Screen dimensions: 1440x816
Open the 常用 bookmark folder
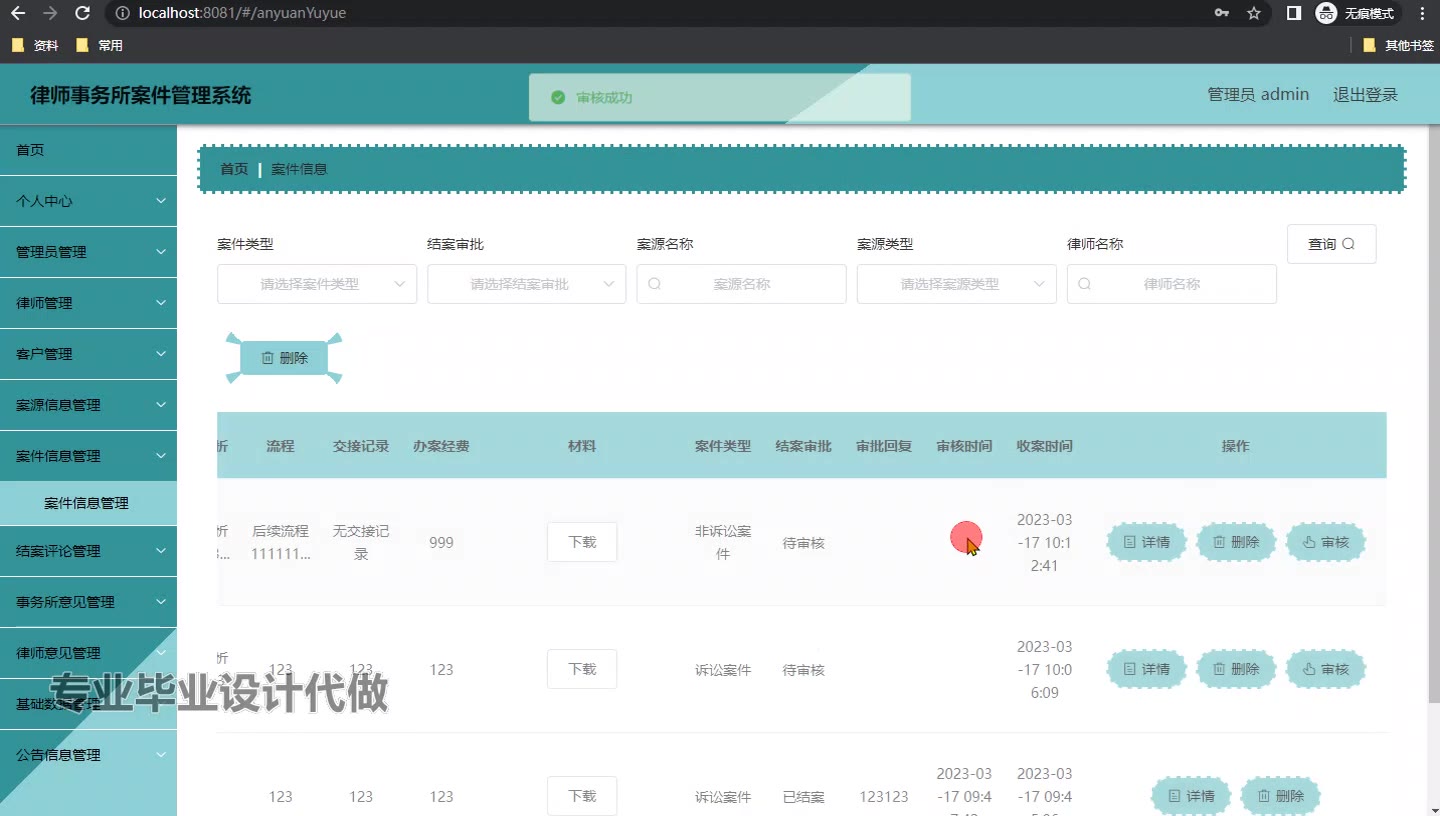click(99, 45)
